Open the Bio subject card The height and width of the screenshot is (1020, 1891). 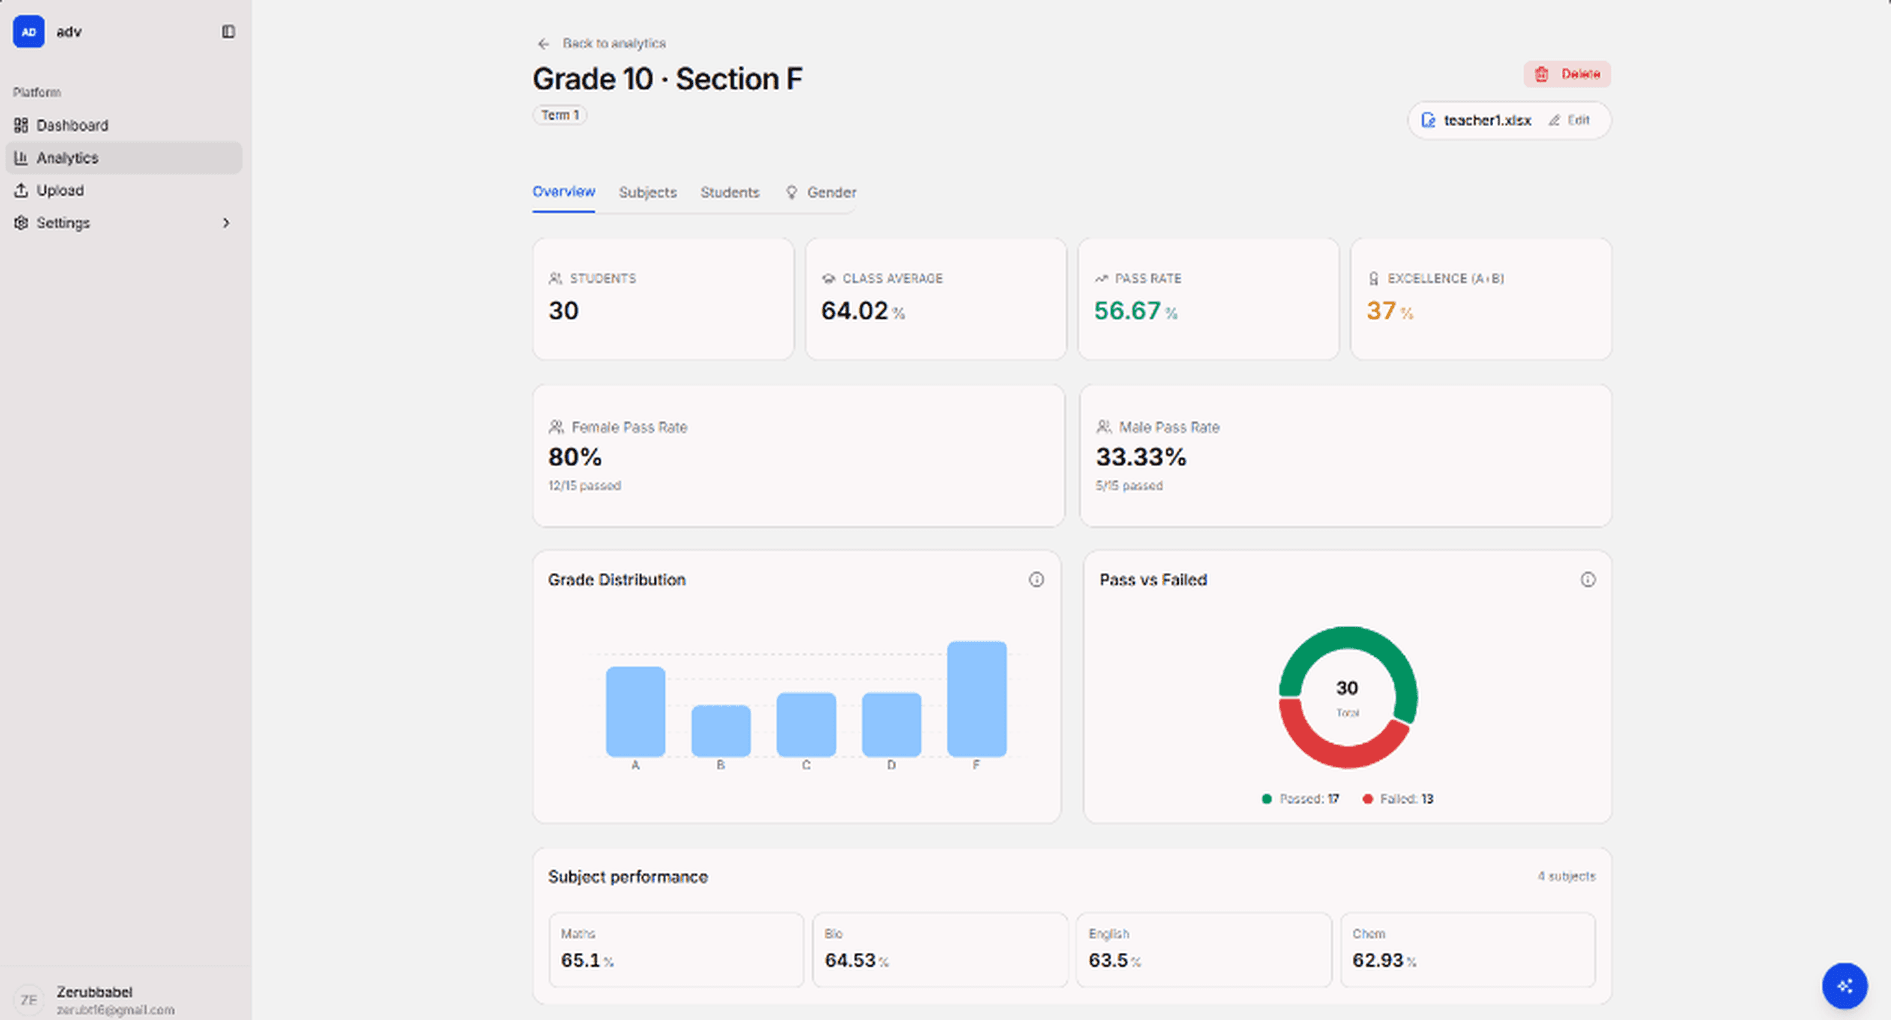coord(940,950)
